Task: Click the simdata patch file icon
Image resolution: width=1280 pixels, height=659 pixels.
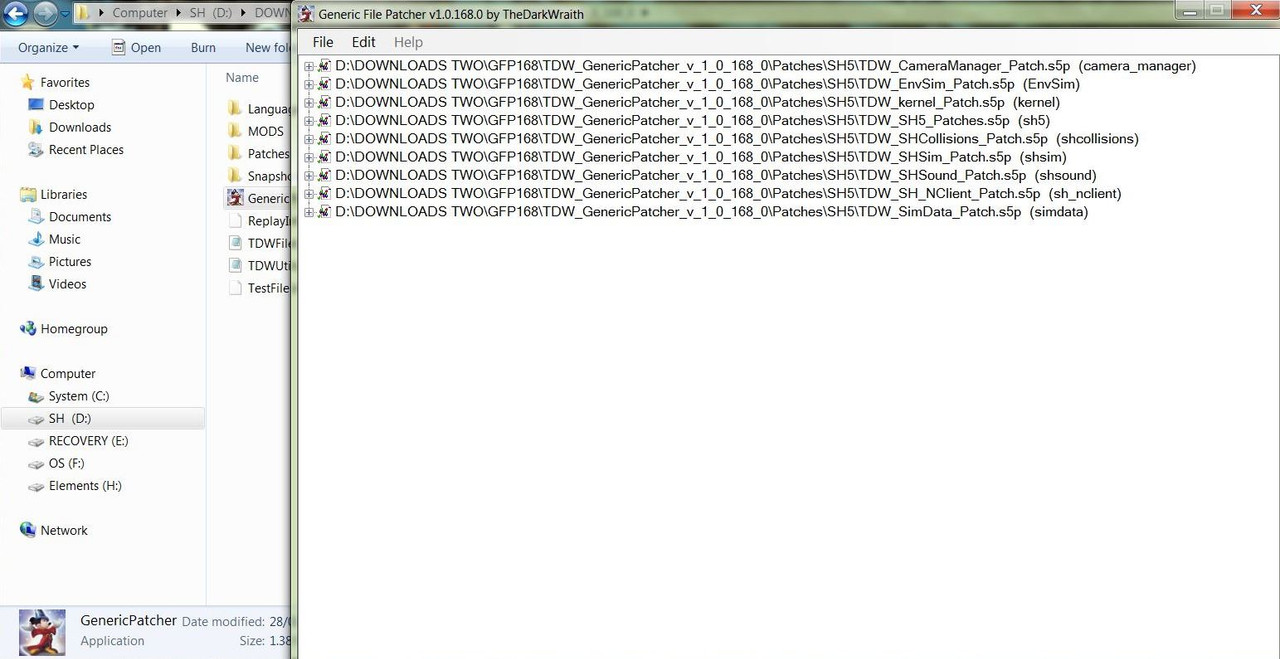Action: pos(324,212)
